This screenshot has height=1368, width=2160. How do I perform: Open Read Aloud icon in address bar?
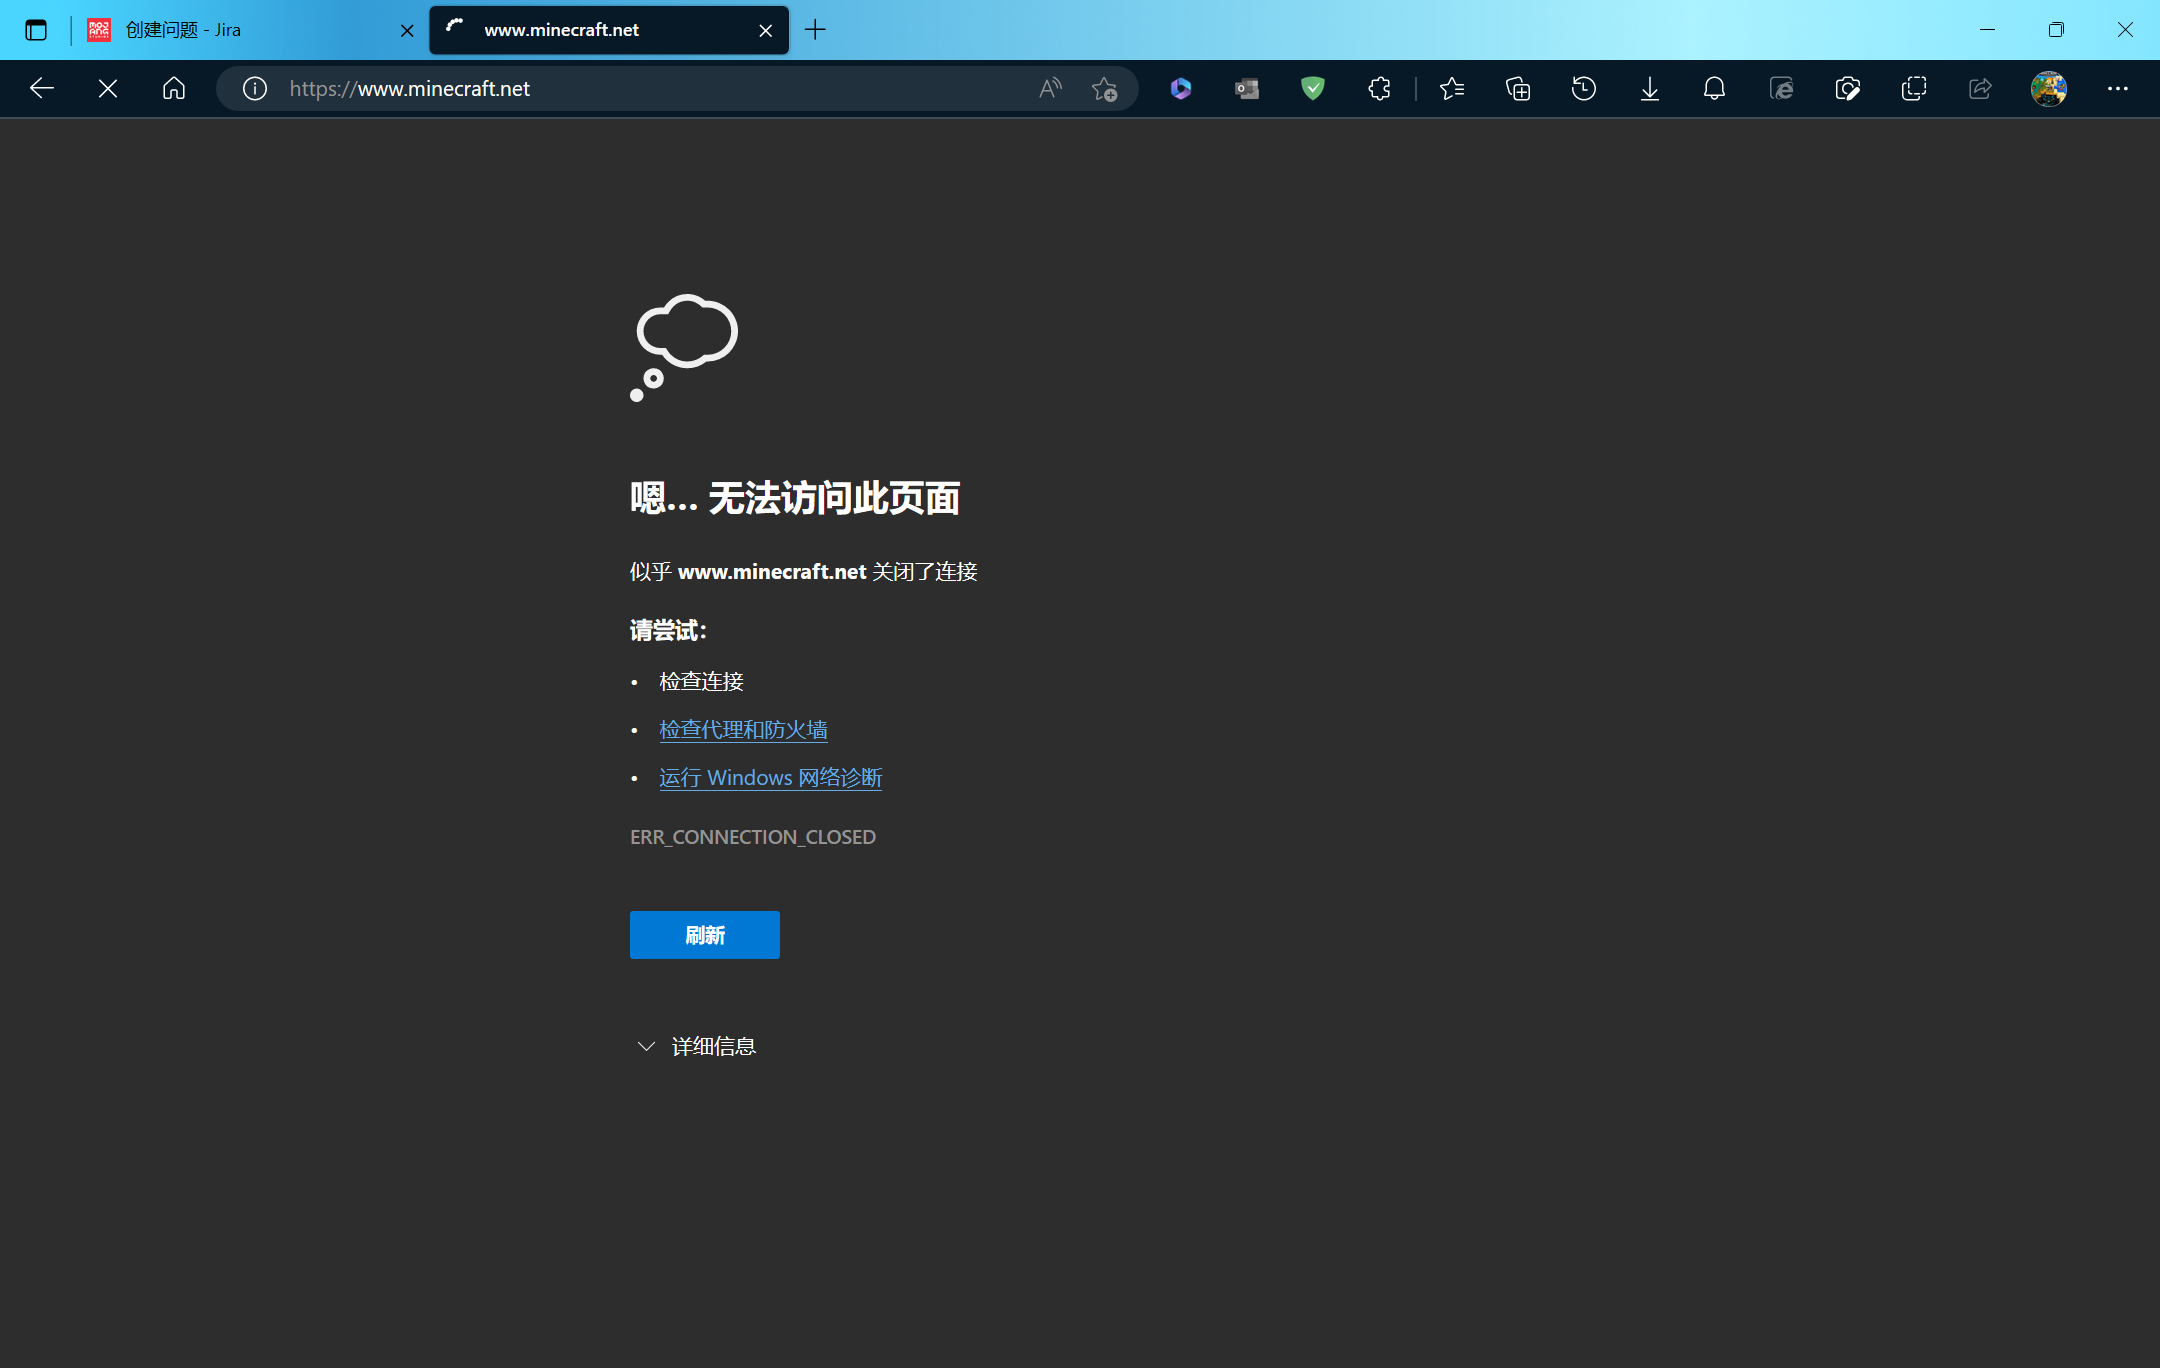click(1050, 89)
